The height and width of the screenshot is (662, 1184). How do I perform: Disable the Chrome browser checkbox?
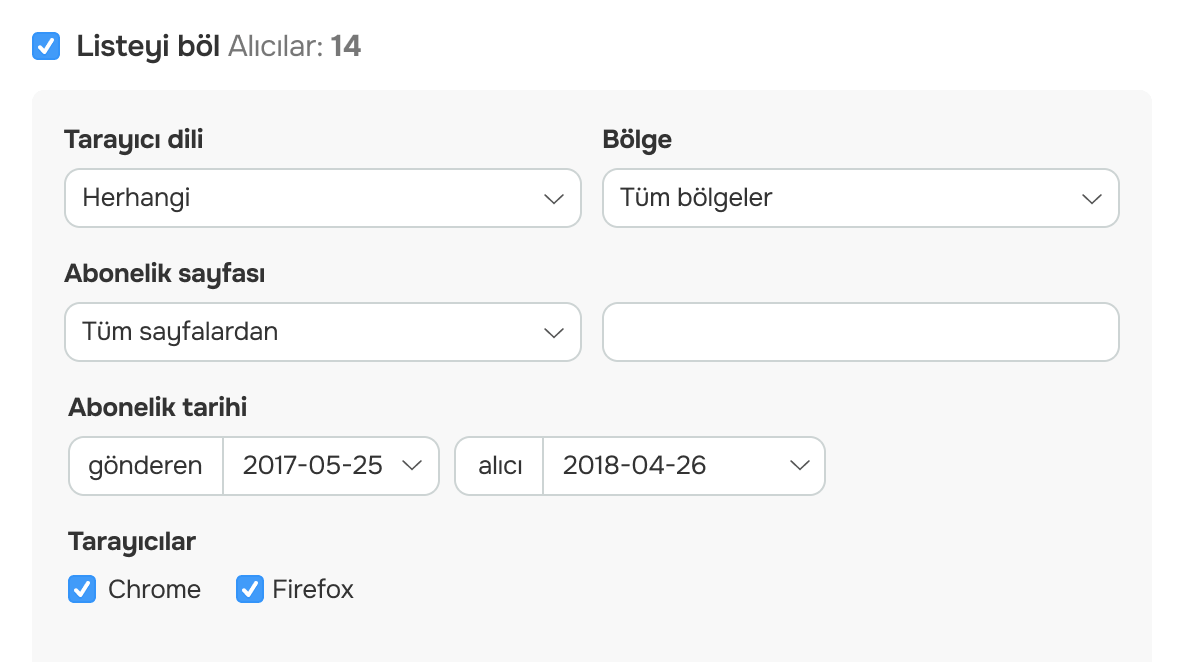tap(81, 589)
